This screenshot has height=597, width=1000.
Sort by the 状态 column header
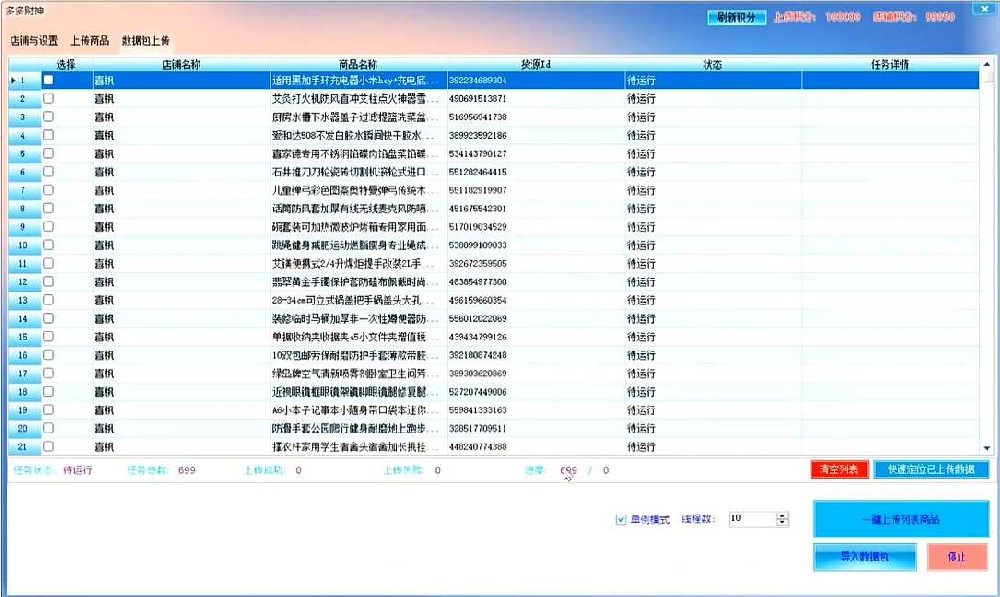tap(712, 64)
